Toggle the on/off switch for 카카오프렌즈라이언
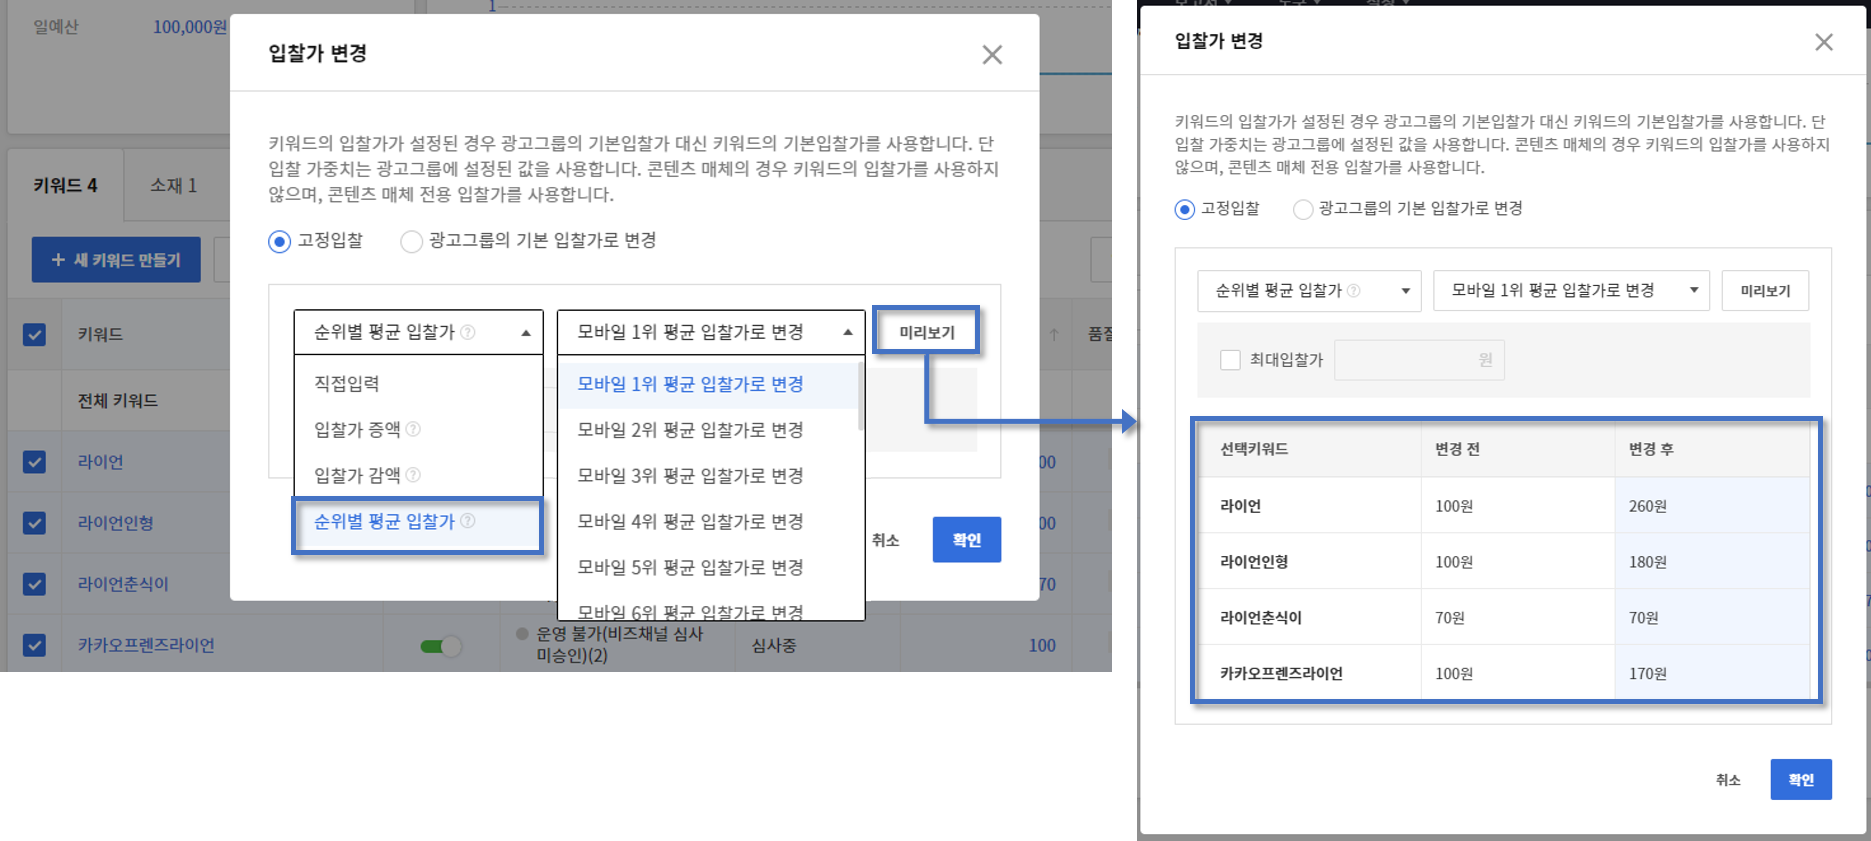 [x=441, y=646]
